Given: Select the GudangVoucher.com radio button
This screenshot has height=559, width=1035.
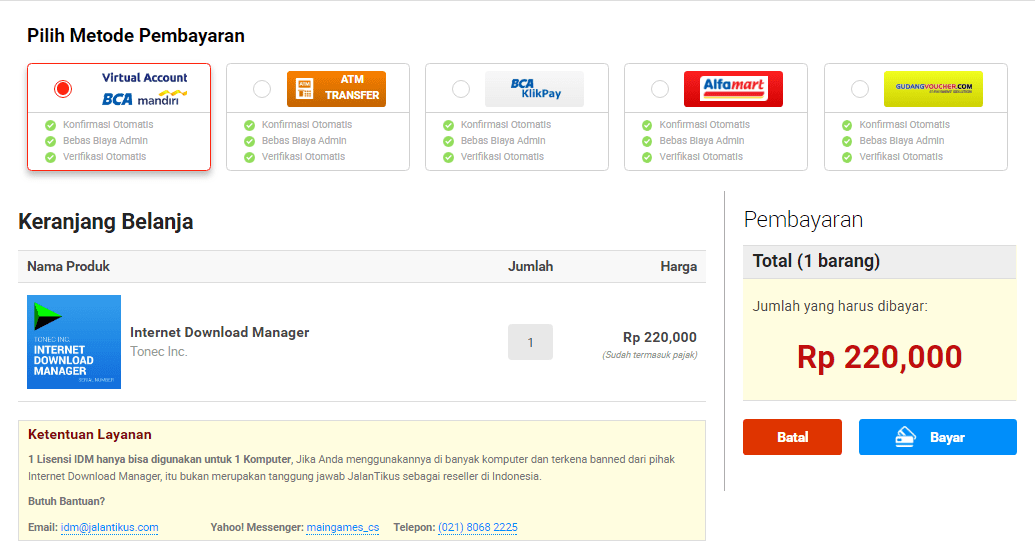Looking at the screenshot, I should (859, 88).
